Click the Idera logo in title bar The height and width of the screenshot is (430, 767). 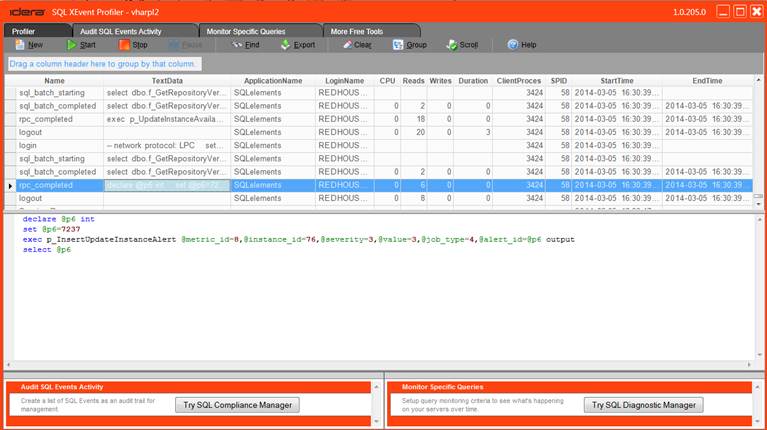pyautogui.click(x=27, y=12)
